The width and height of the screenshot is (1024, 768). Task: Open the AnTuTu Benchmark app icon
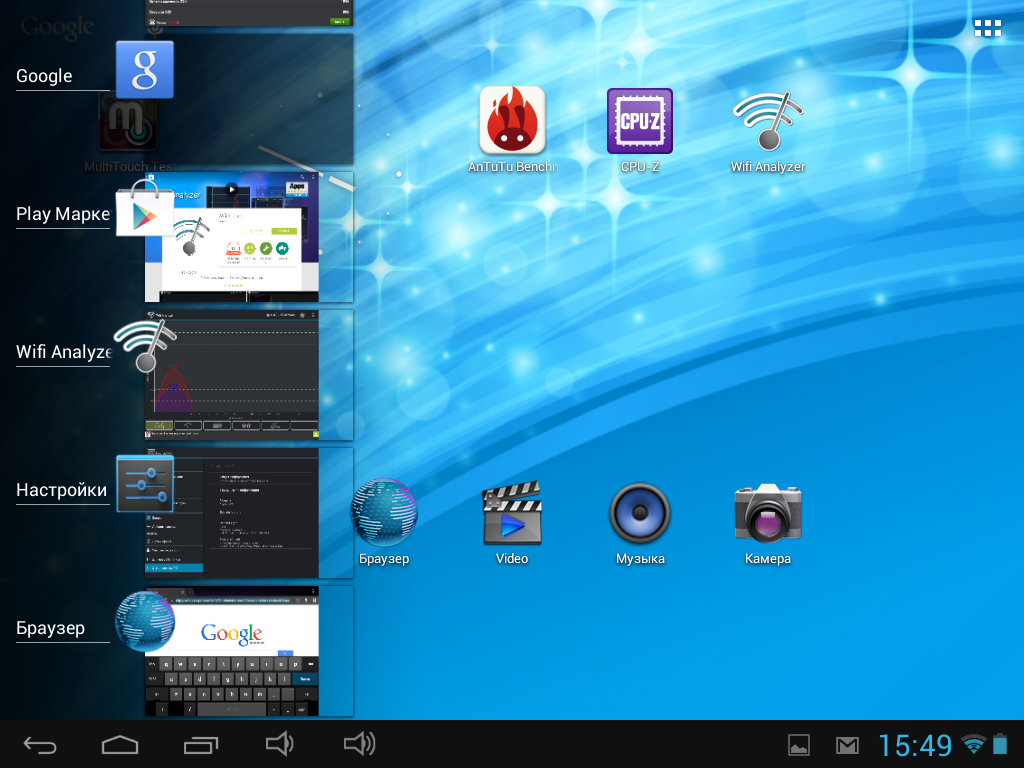(512, 120)
